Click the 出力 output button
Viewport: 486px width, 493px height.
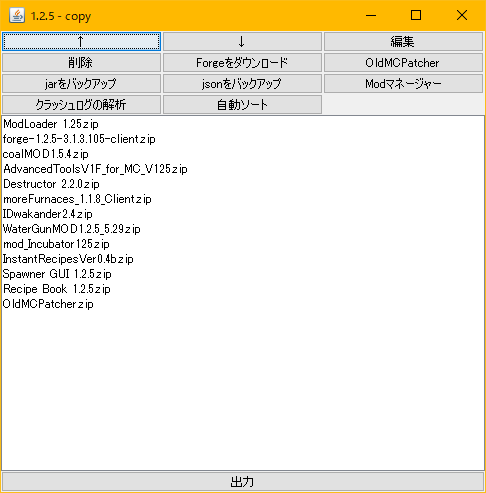pyautogui.click(x=243, y=482)
